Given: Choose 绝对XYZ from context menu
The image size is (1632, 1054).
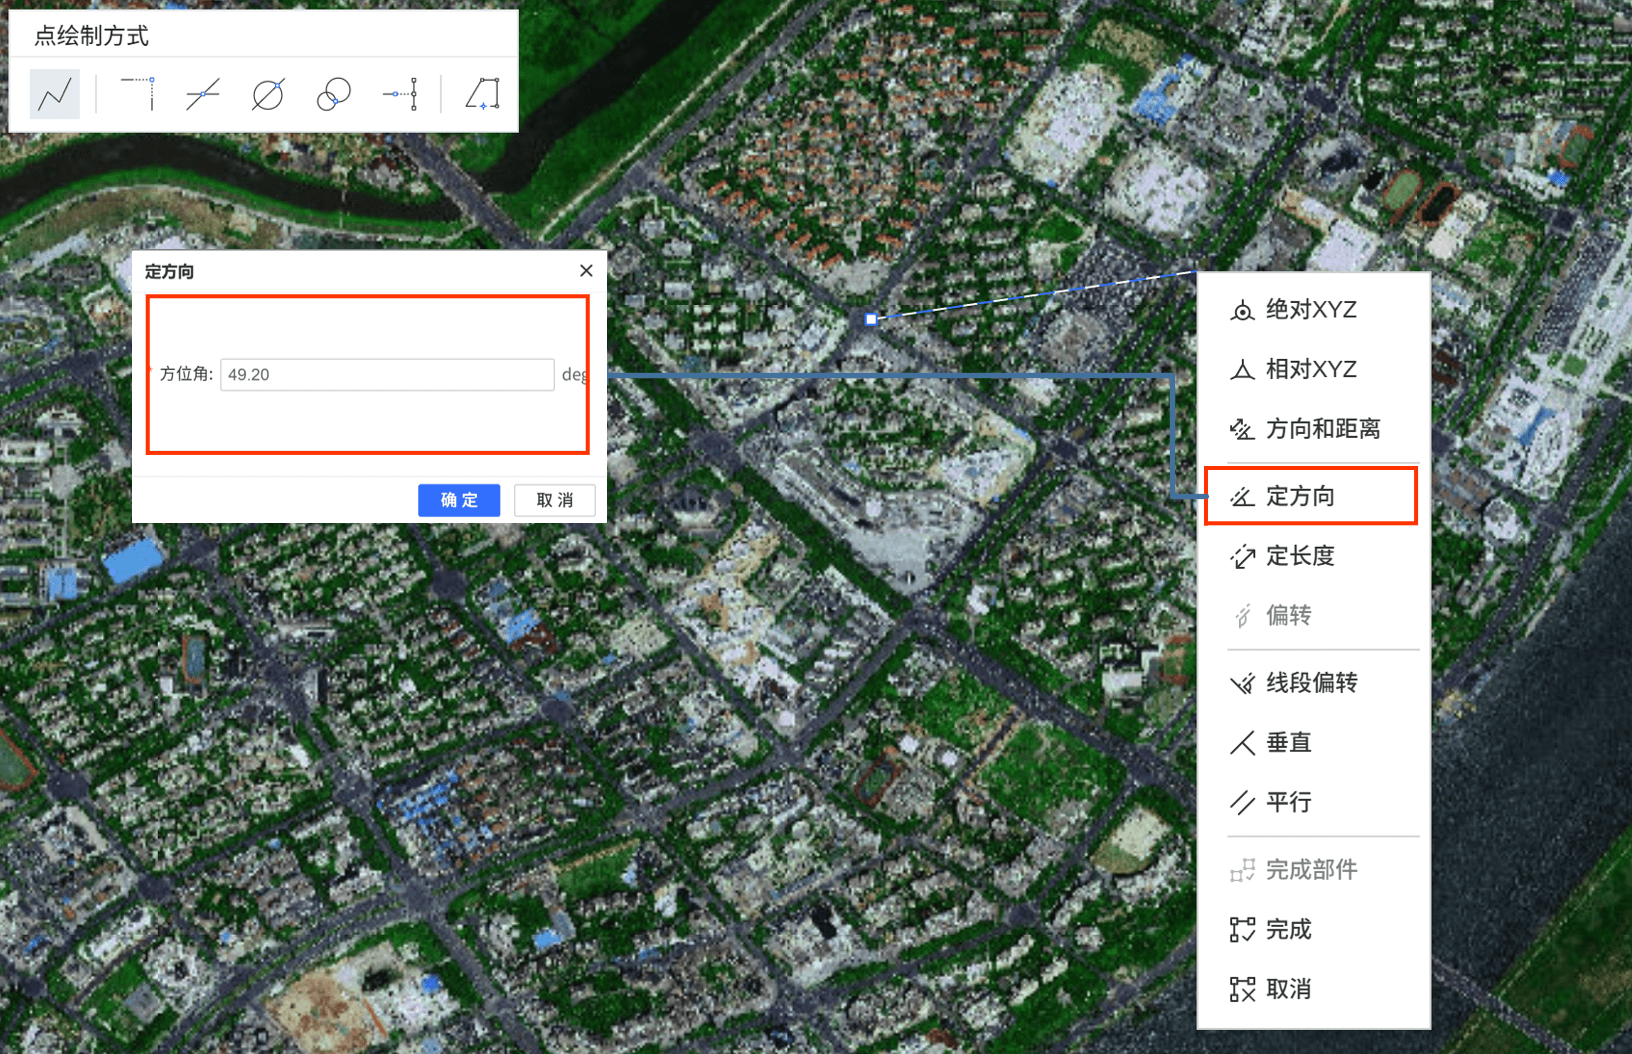Looking at the screenshot, I should [x=1310, y=310].
